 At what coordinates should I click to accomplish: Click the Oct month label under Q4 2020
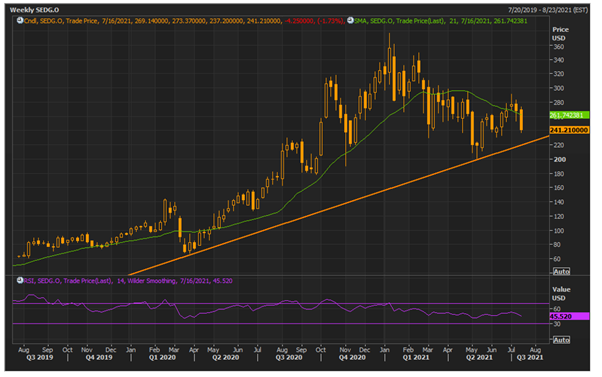click(321, 350)
